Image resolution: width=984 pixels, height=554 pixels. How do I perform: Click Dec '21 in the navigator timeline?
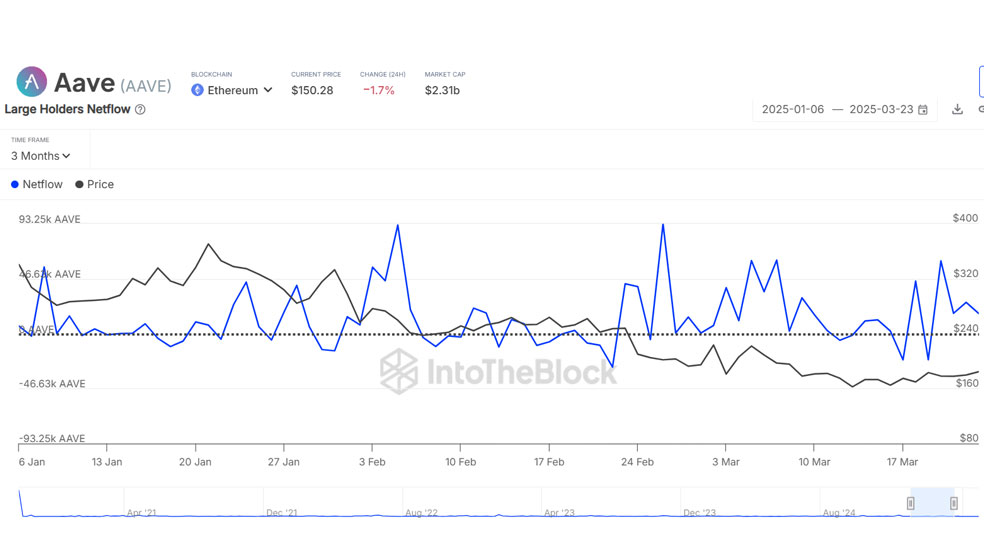pos(281,513)
